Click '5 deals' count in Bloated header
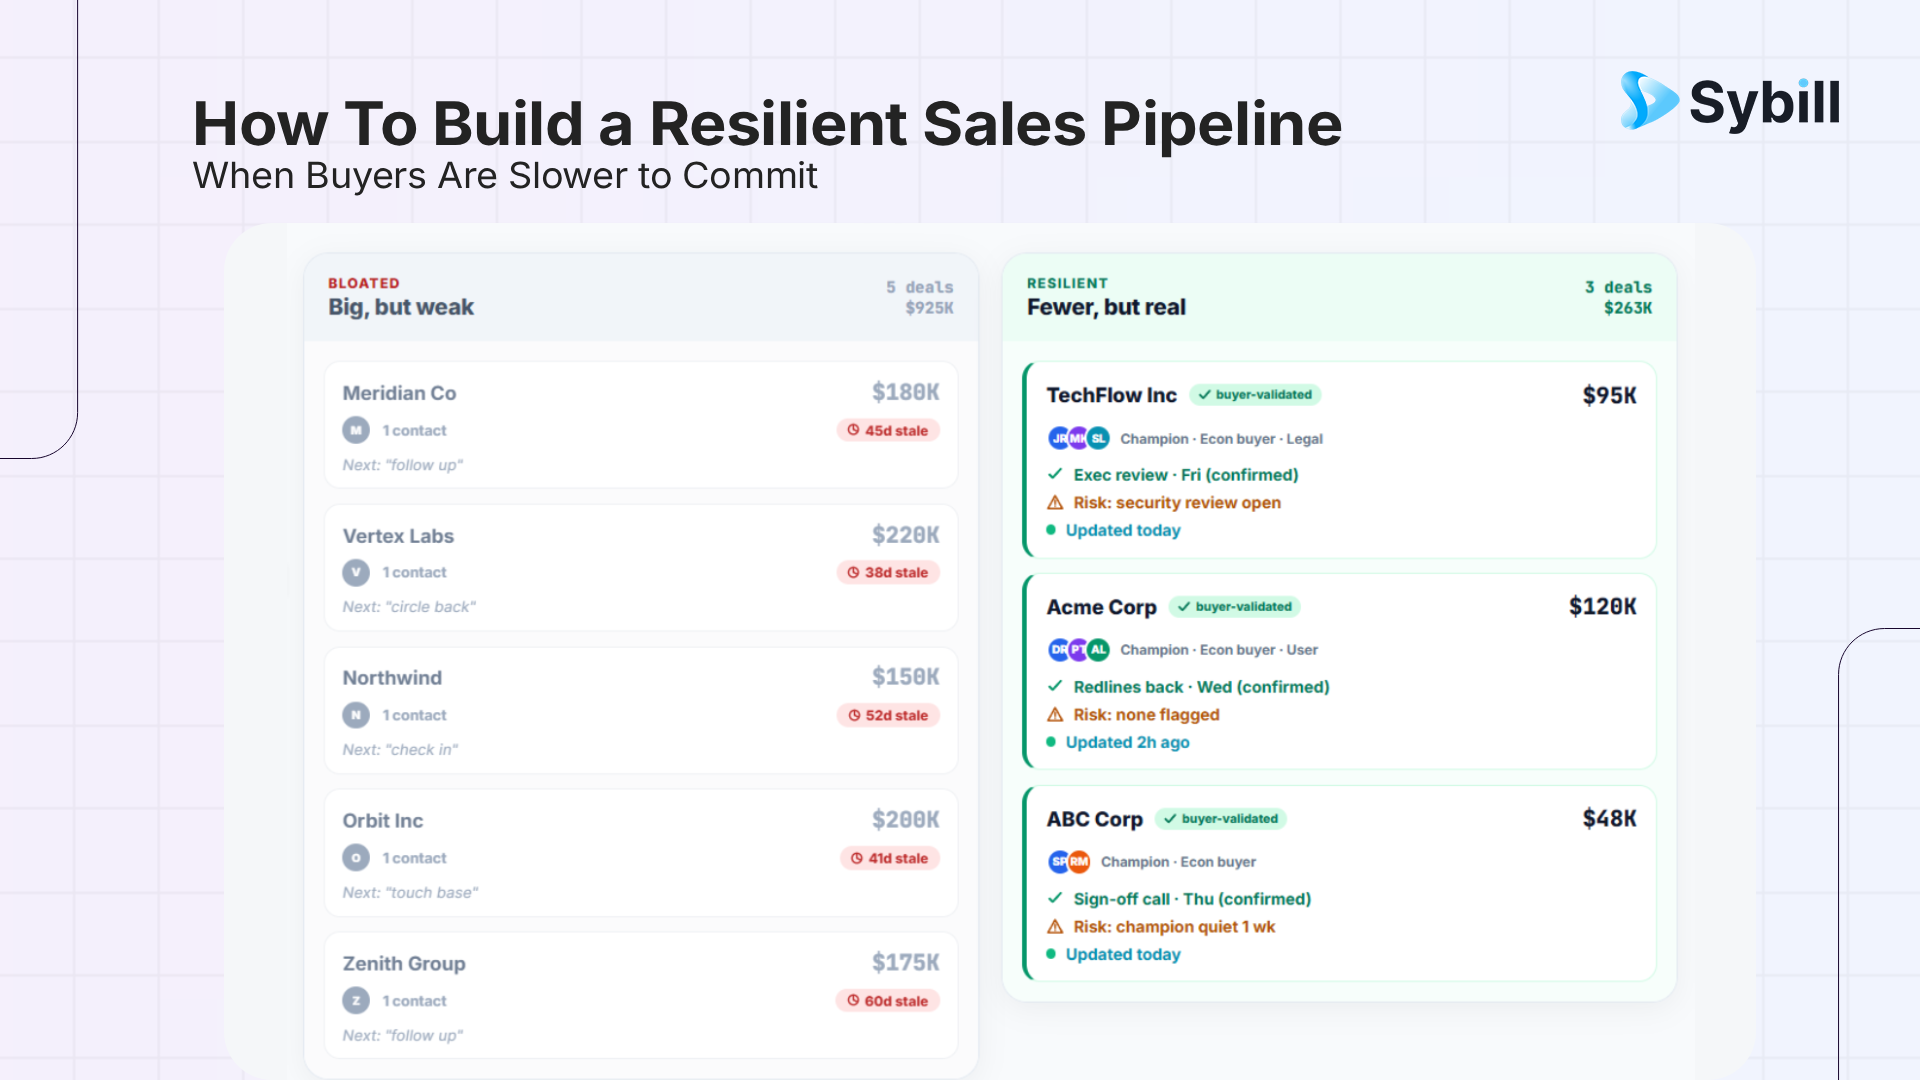Image resolution: width=1920 pixels, height=1080 pixels. pyautogui.click(x=919, y=287)
